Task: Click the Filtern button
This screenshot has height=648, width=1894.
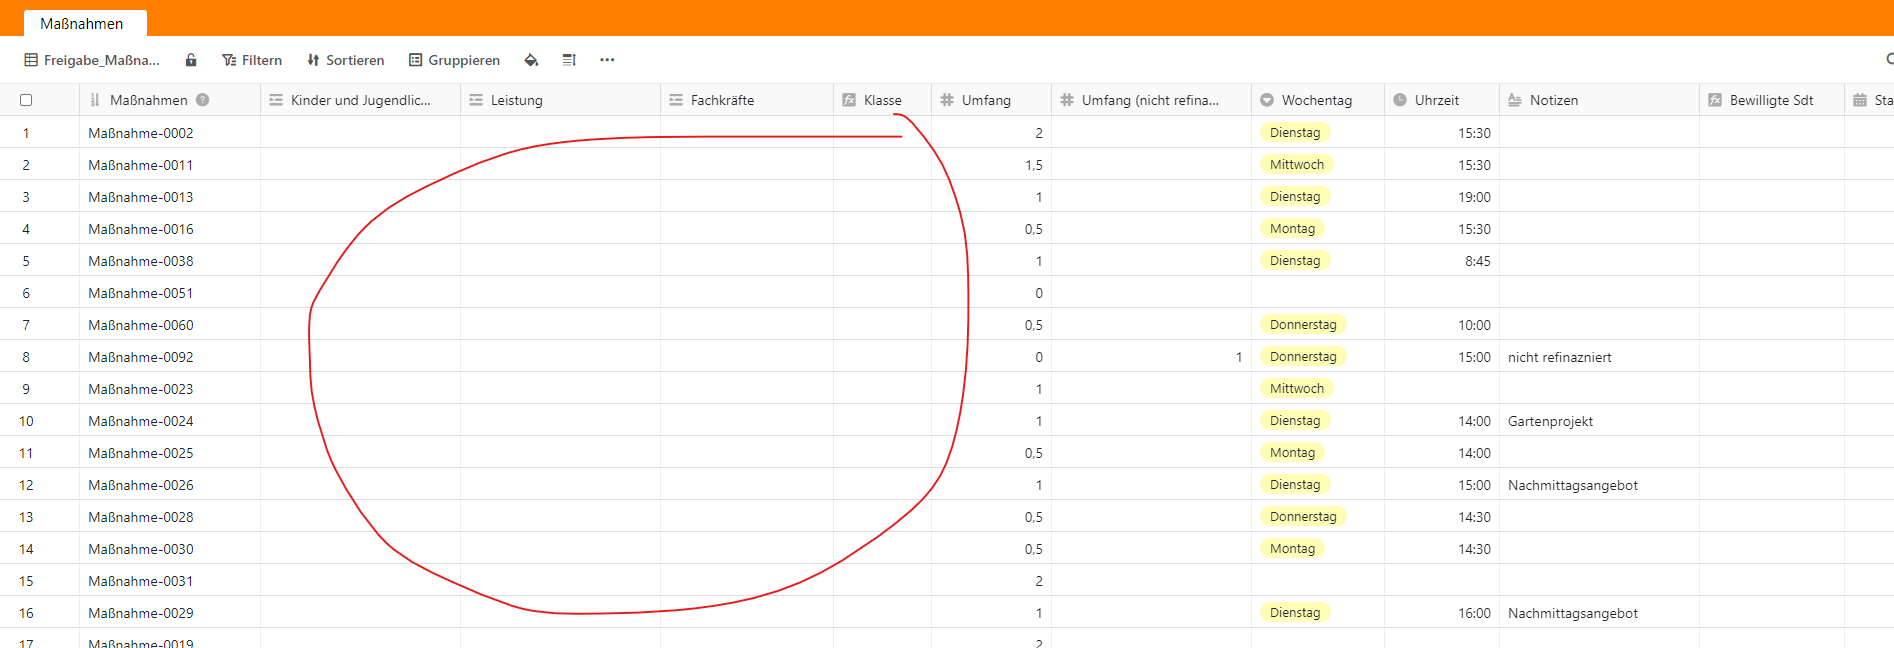Action: (x=252, y=60)
